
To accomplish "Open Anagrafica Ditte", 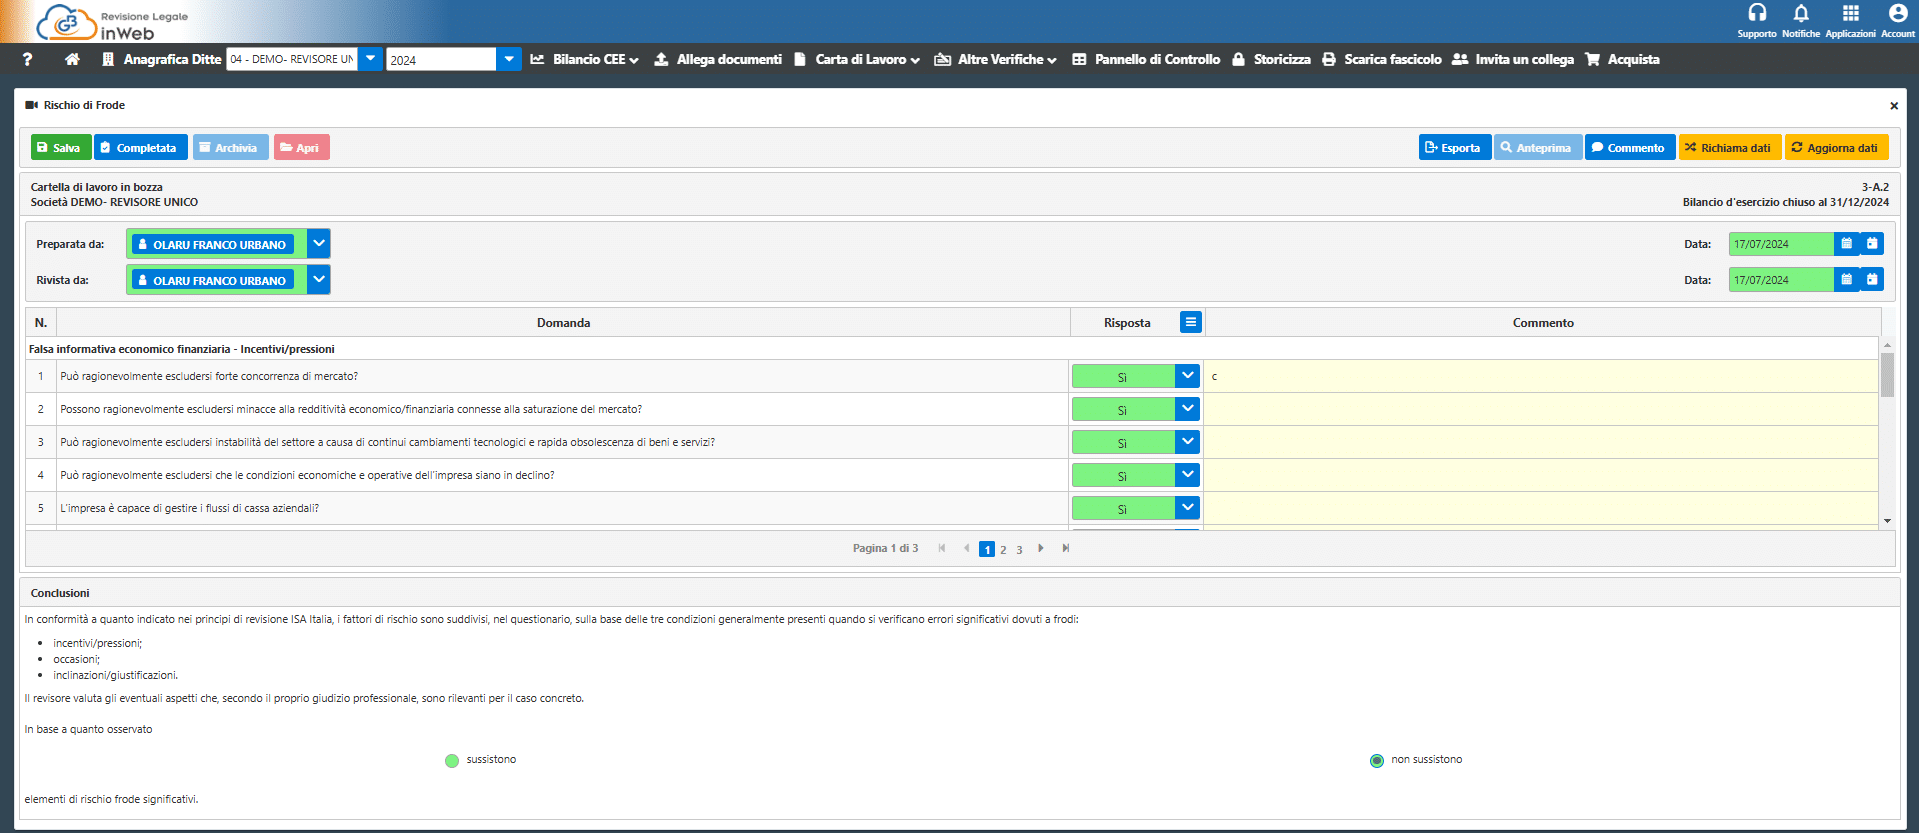I will point(161,60).
